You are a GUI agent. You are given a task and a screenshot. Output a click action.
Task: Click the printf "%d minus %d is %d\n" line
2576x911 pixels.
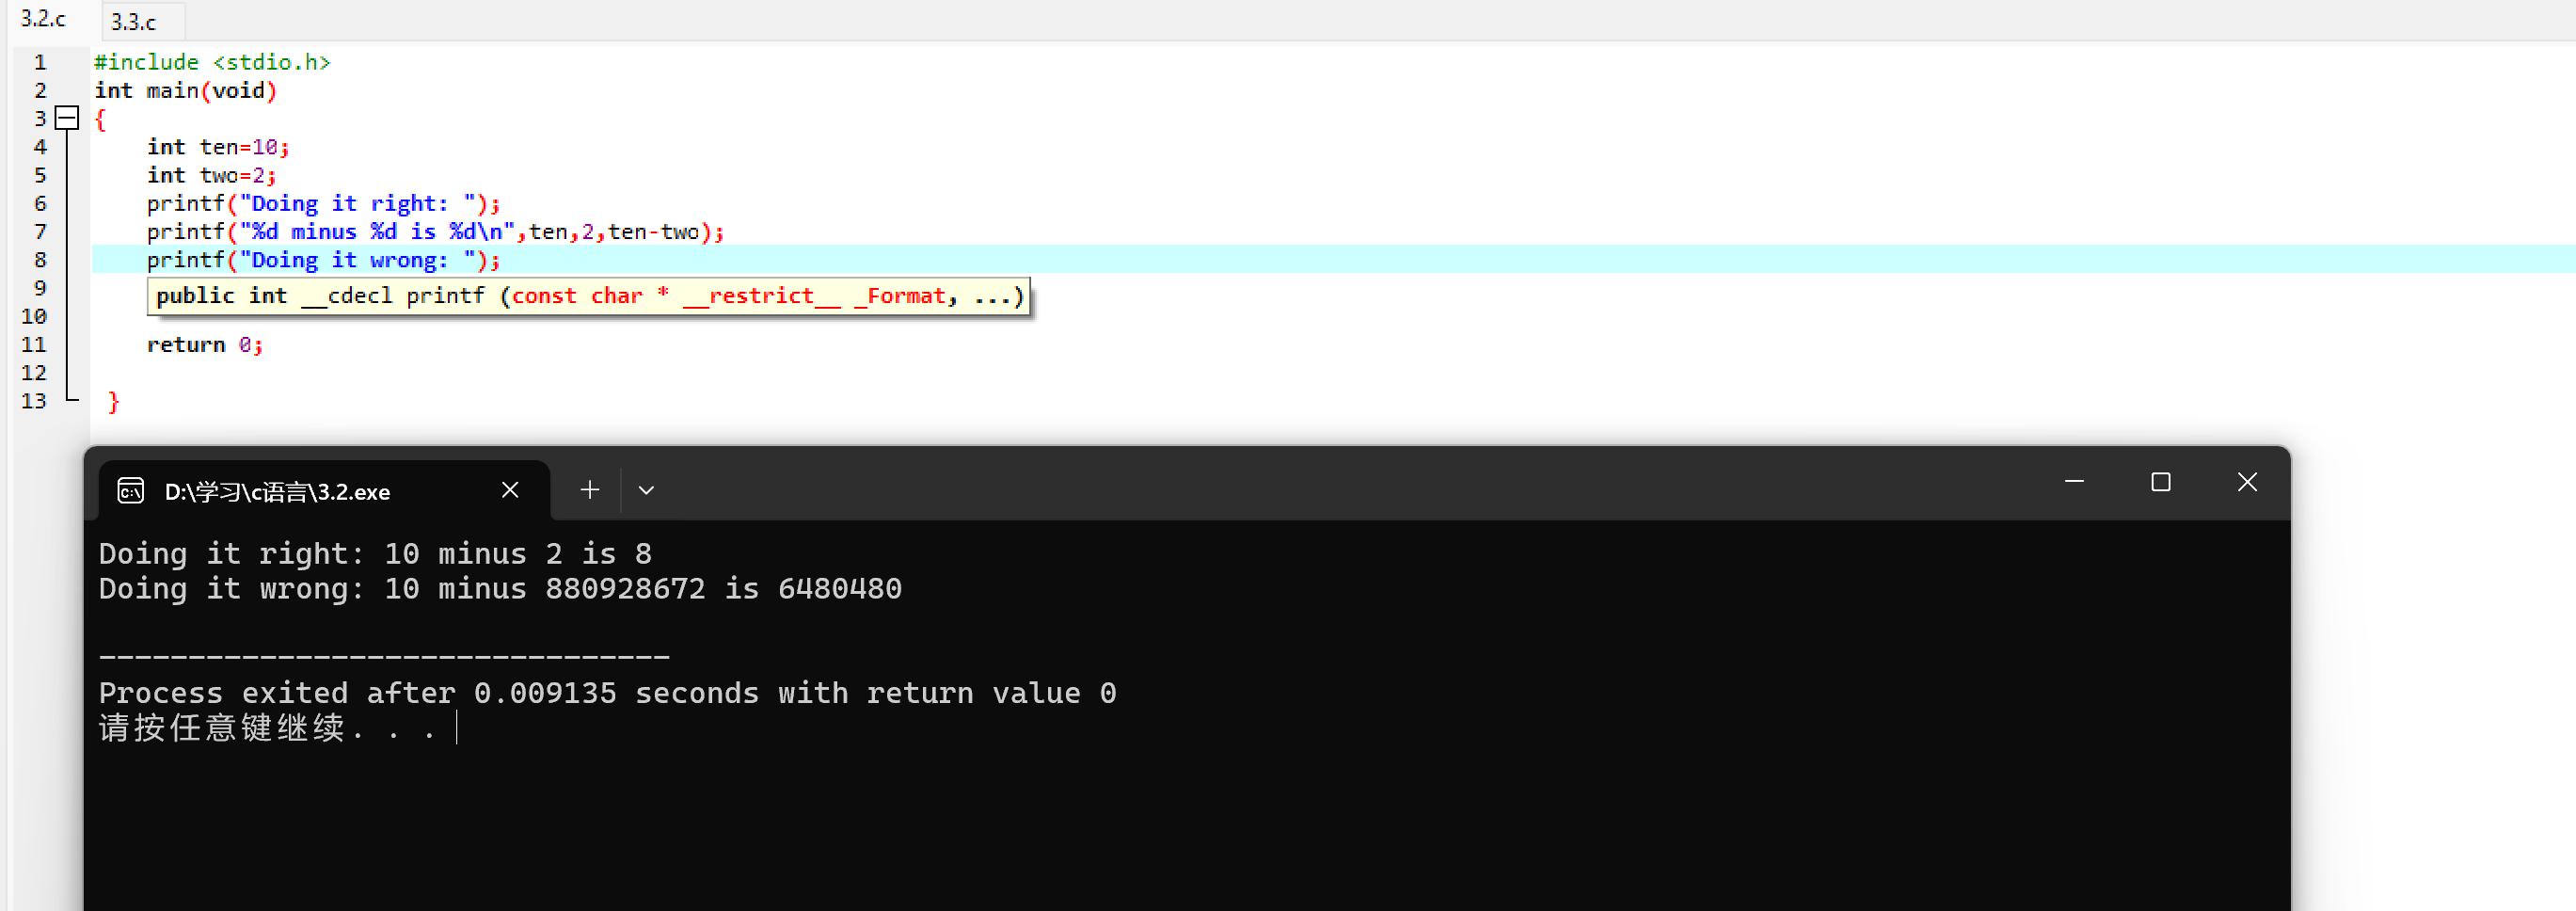pos(436,231)
